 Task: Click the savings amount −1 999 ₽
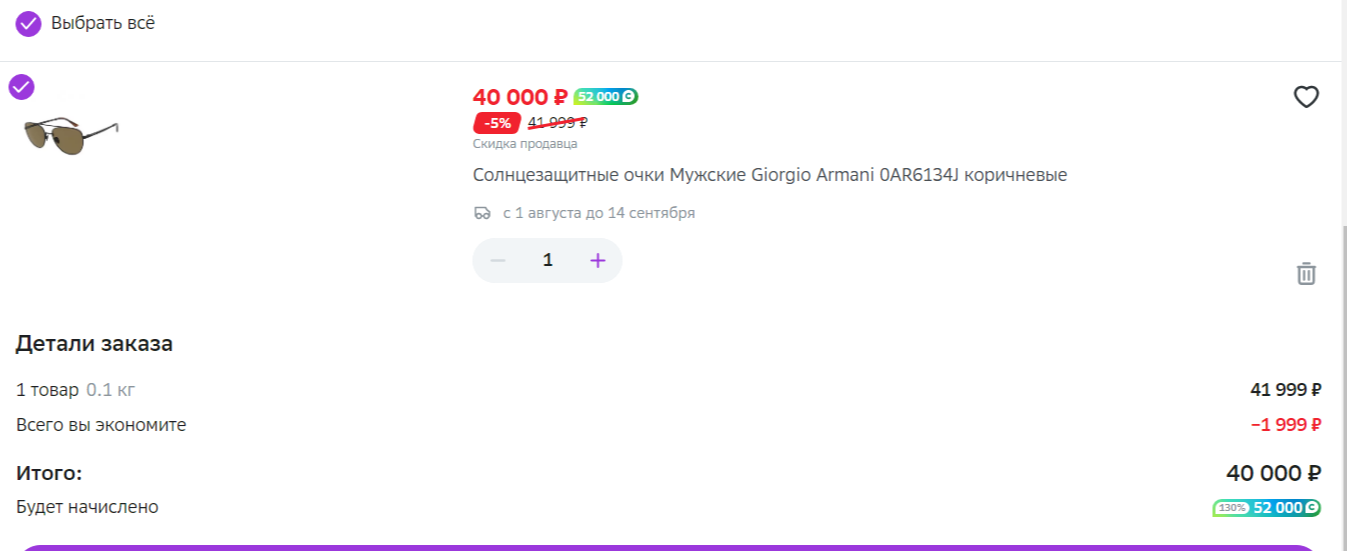[1286, 425]
